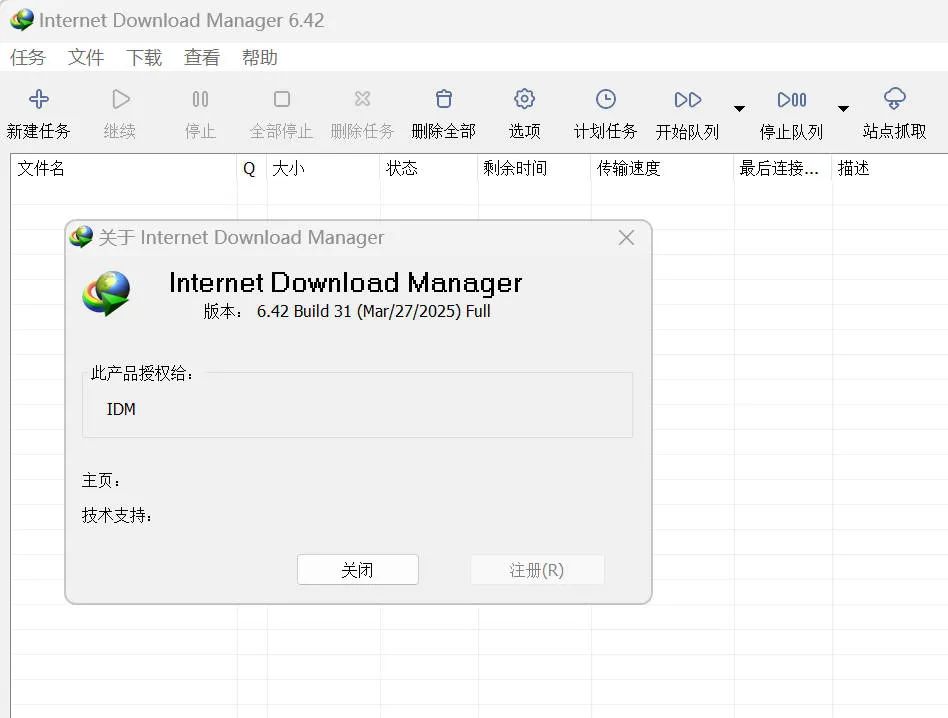The height and width of the screenshot is (718, 948).
Task: Sort by 剩余时间 column header
Action: pyautogui.click(x=534, y=168)
